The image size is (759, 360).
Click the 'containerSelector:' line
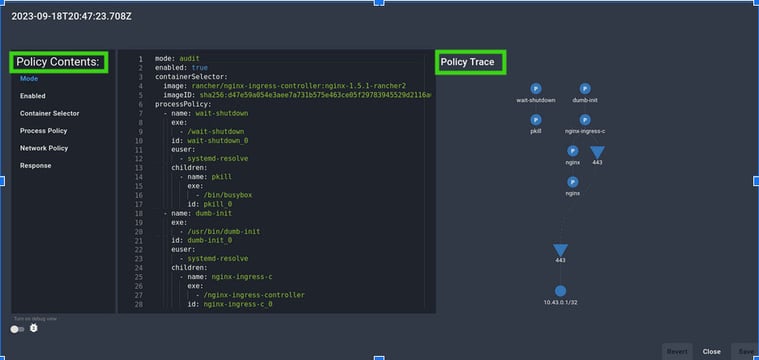[191, 77]
